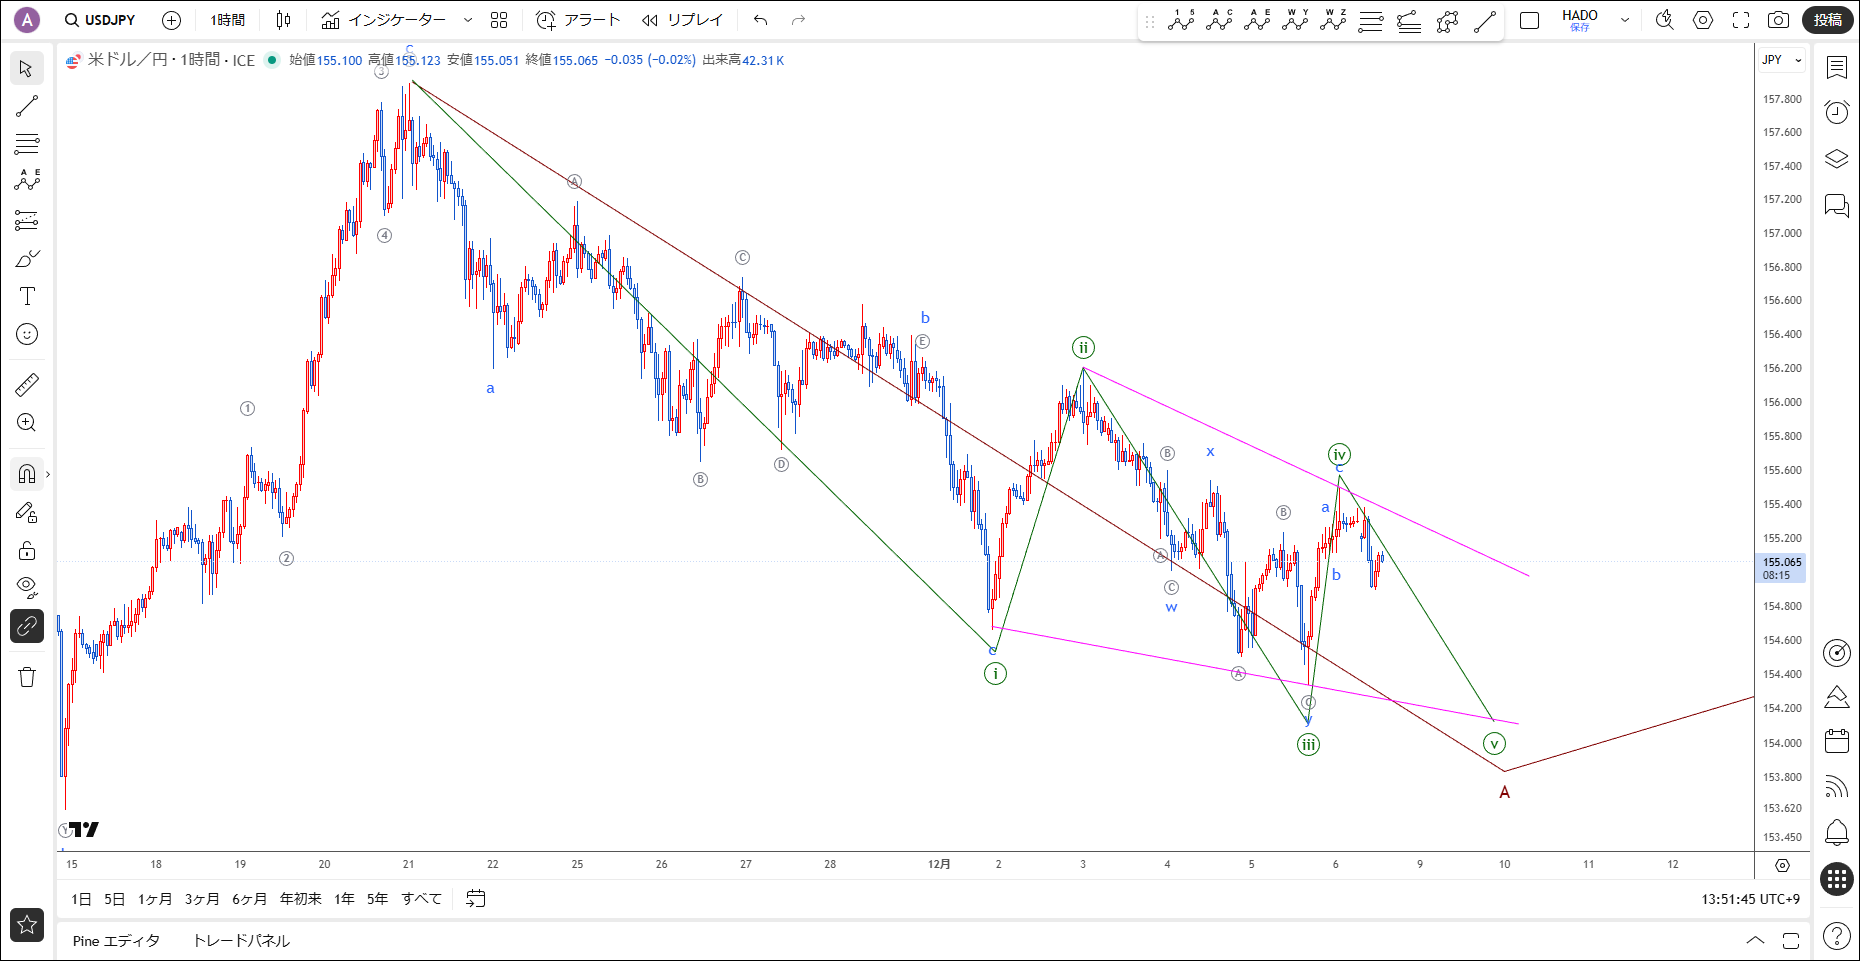The height and width of the screenshot is (961, 1860).
Task: Start bar replay with リプレイ
Action: (x=682, y=20)
